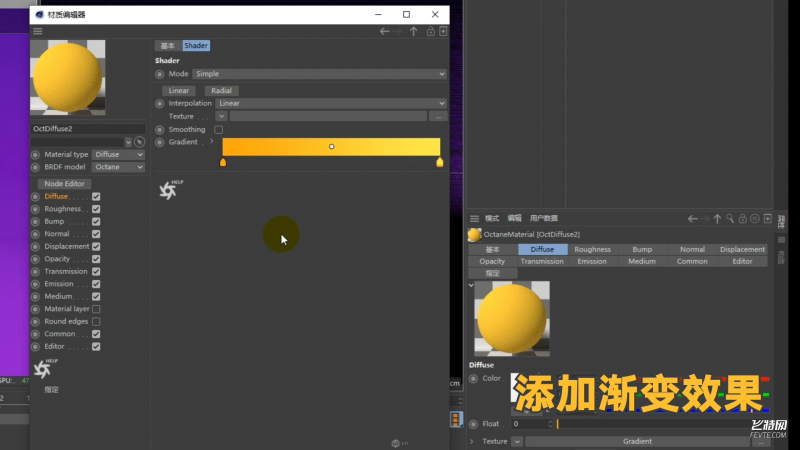Click the back arrow in Attribute Manager
The image size is (800, 450).
tap(692, 218)
